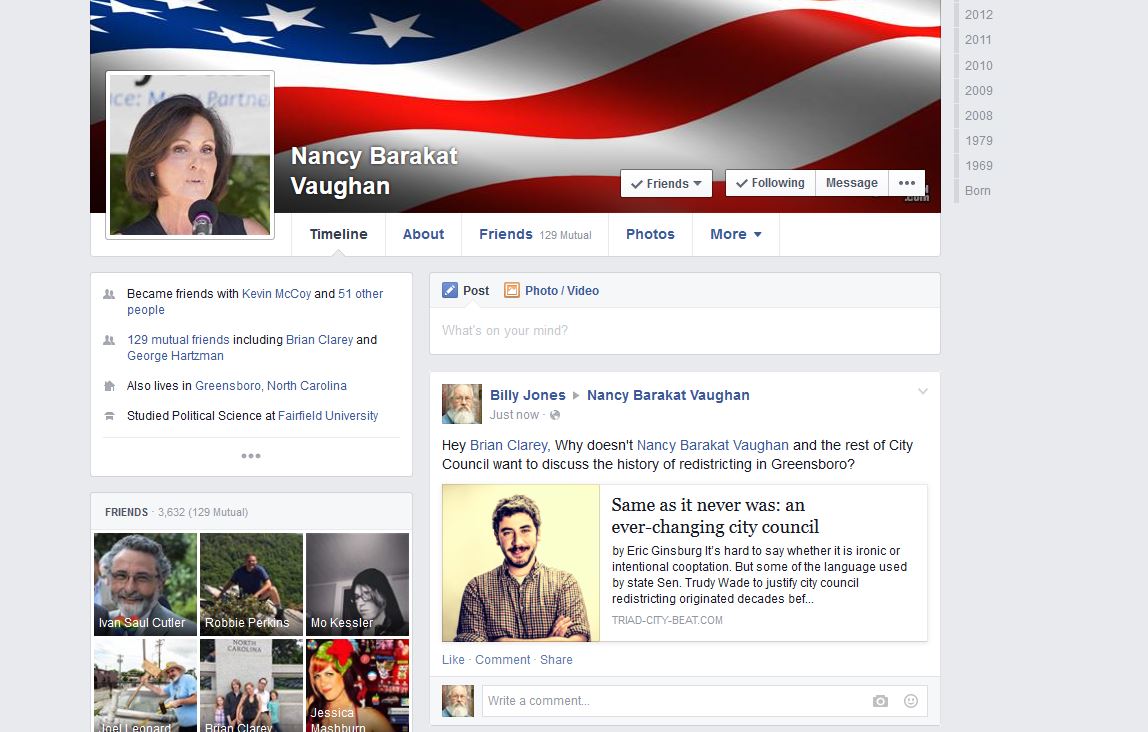This screenshot has height=732, width=1148.
Task: Attach a photo using the camera icon
Action: click(x=880, y=701)
